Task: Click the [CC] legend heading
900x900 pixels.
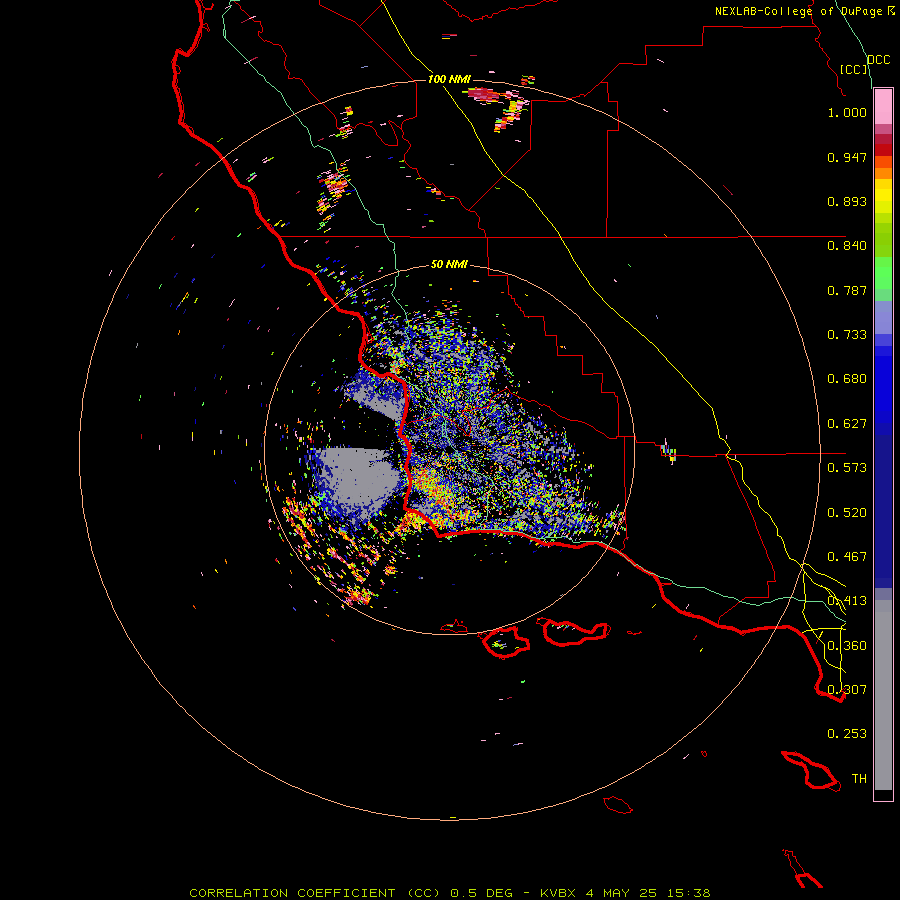Action: click(854, 69)
